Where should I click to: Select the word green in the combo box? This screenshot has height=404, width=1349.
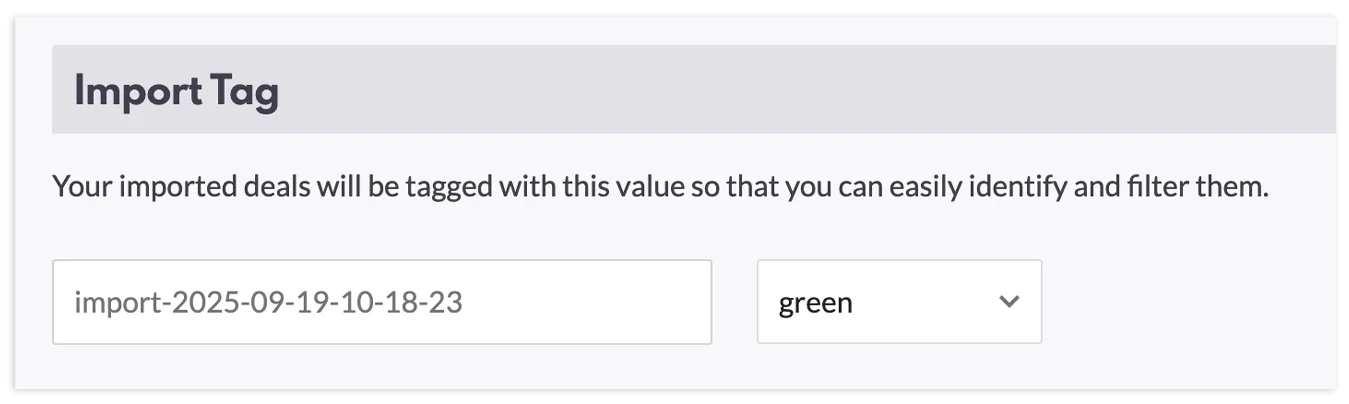[x=815, y=303]
